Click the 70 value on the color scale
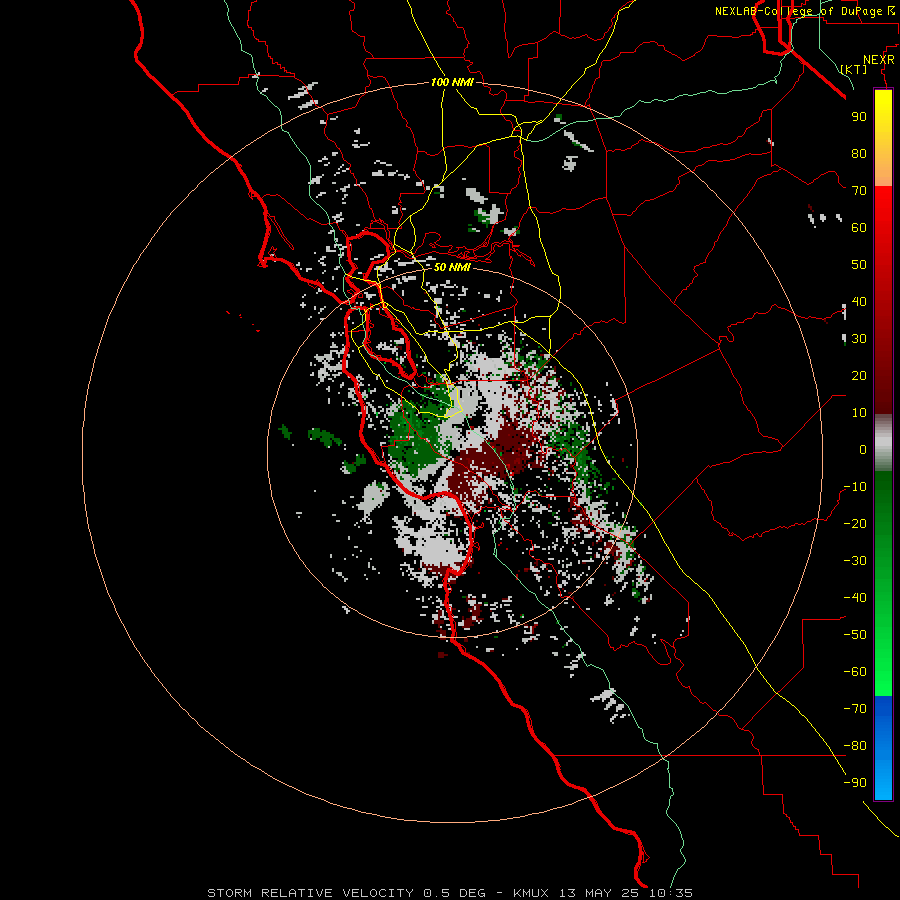This screenshot has height=900, width=900. tap(859, 191)
